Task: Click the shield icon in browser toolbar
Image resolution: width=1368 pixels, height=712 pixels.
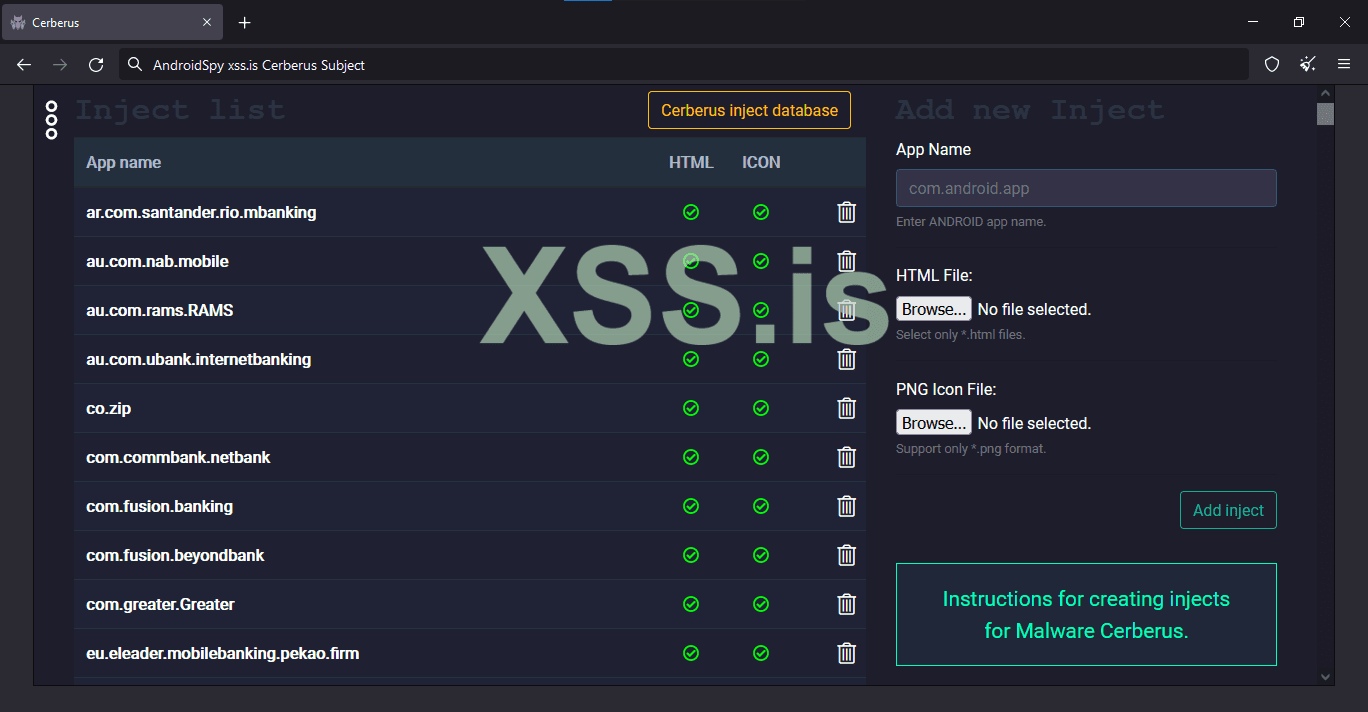Action: pyautogui.click(x=1272, y=65)
